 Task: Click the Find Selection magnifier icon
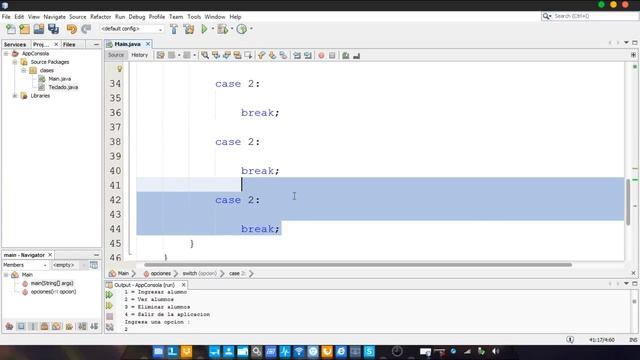(x=205, y=55)
